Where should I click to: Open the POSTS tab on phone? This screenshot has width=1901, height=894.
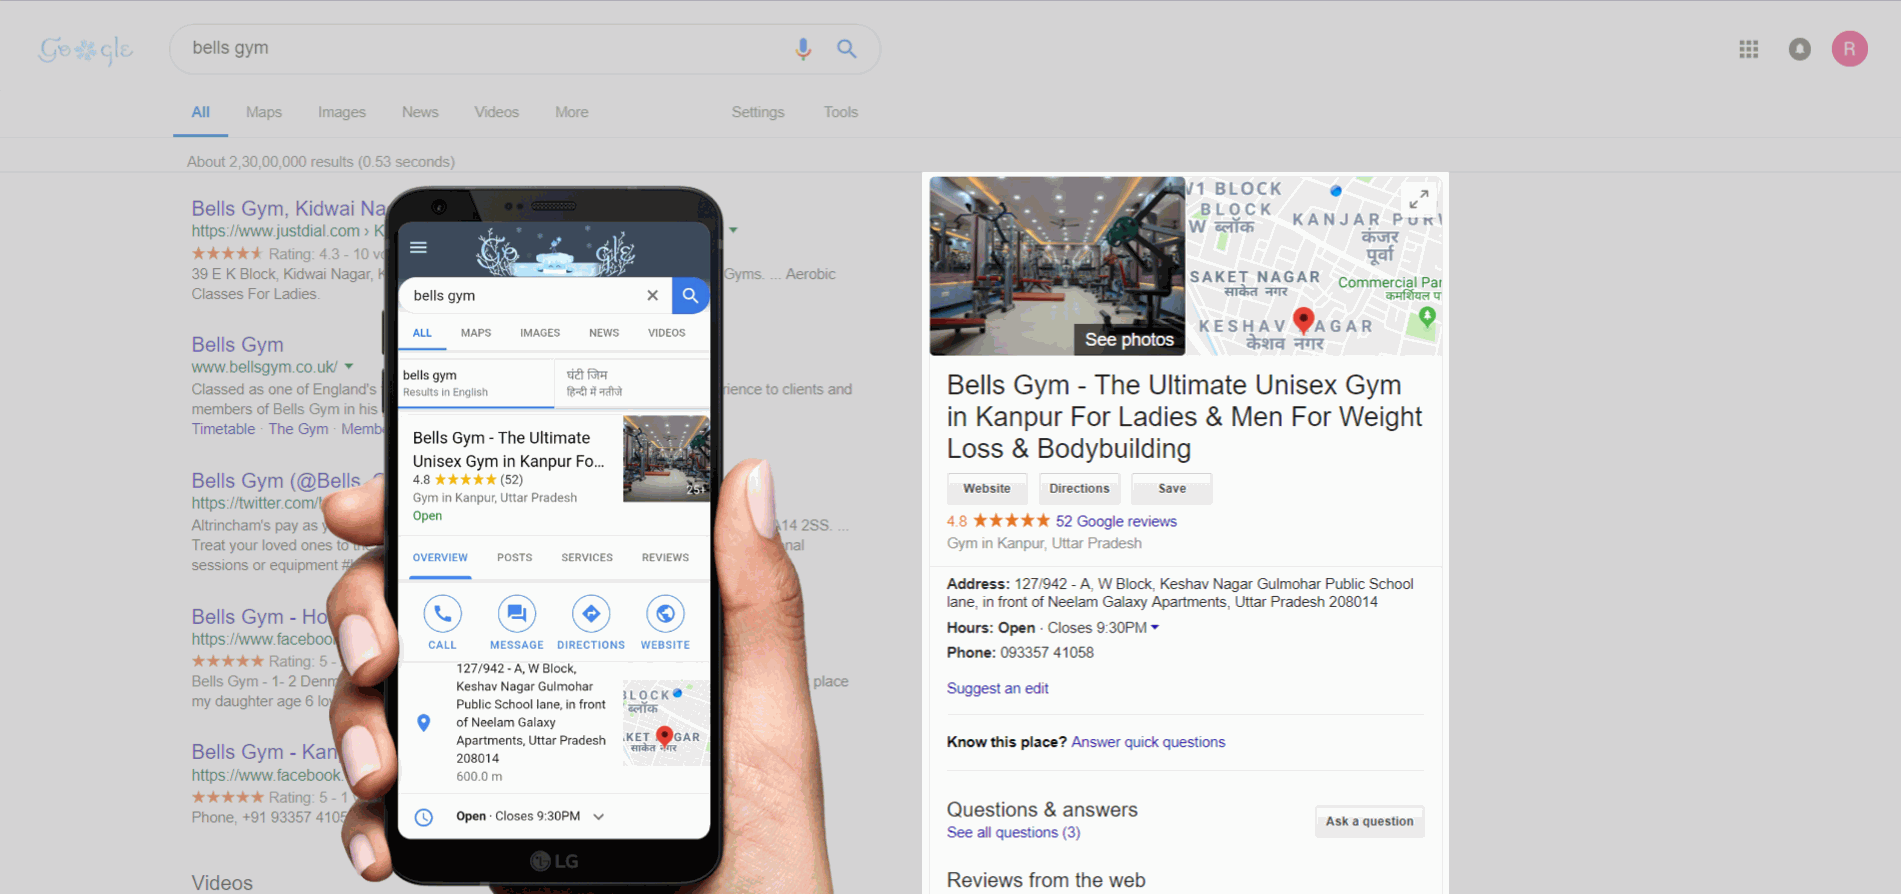click(x=515, y=558)
